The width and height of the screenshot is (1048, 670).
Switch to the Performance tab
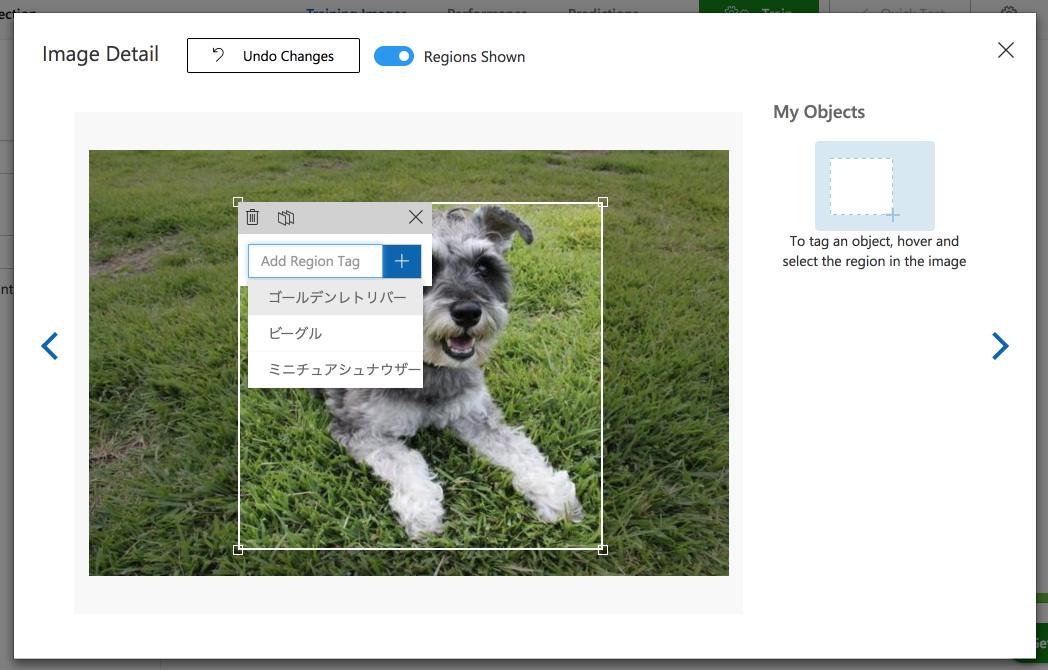[x=487, y=12]
